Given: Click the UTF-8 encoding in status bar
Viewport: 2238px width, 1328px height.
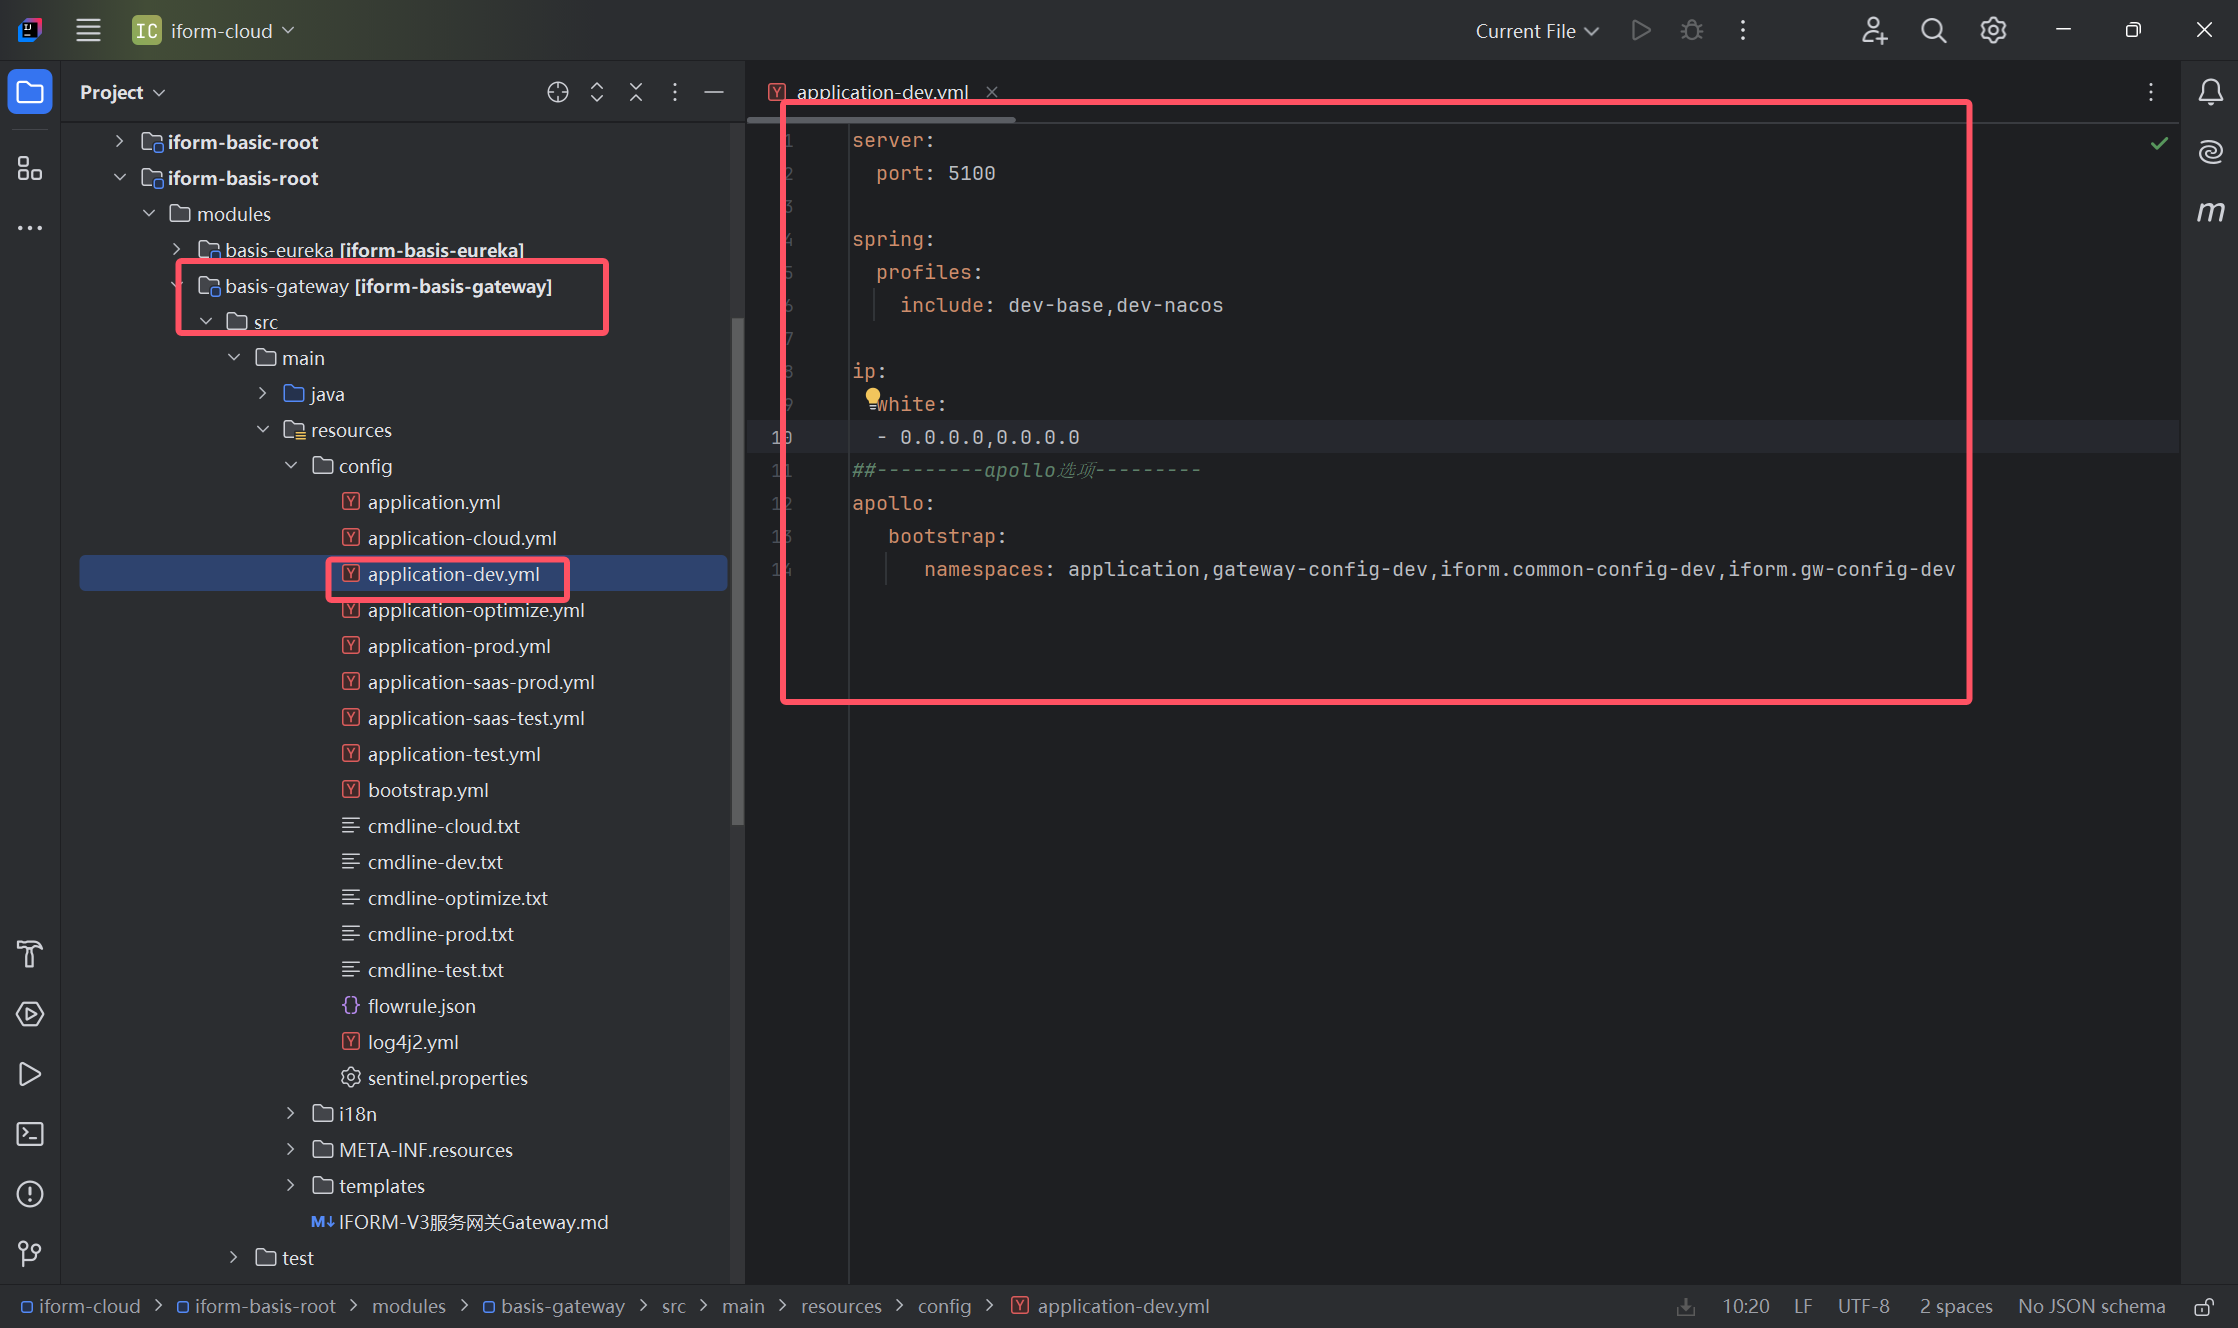Looking at the screenshot, I should (1863, 1306).
